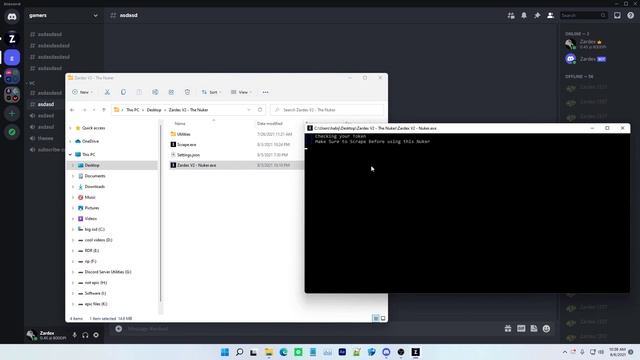Open Discord home direct messages
640x360 pixels.
tap(12, 17)
